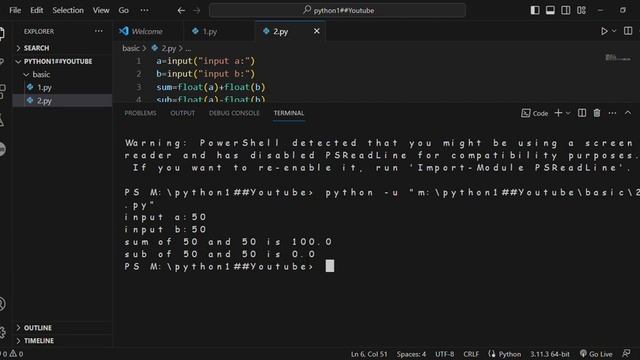Open the File menu
The height and width of the screenshot is (360, 640).
pos(15,10)
